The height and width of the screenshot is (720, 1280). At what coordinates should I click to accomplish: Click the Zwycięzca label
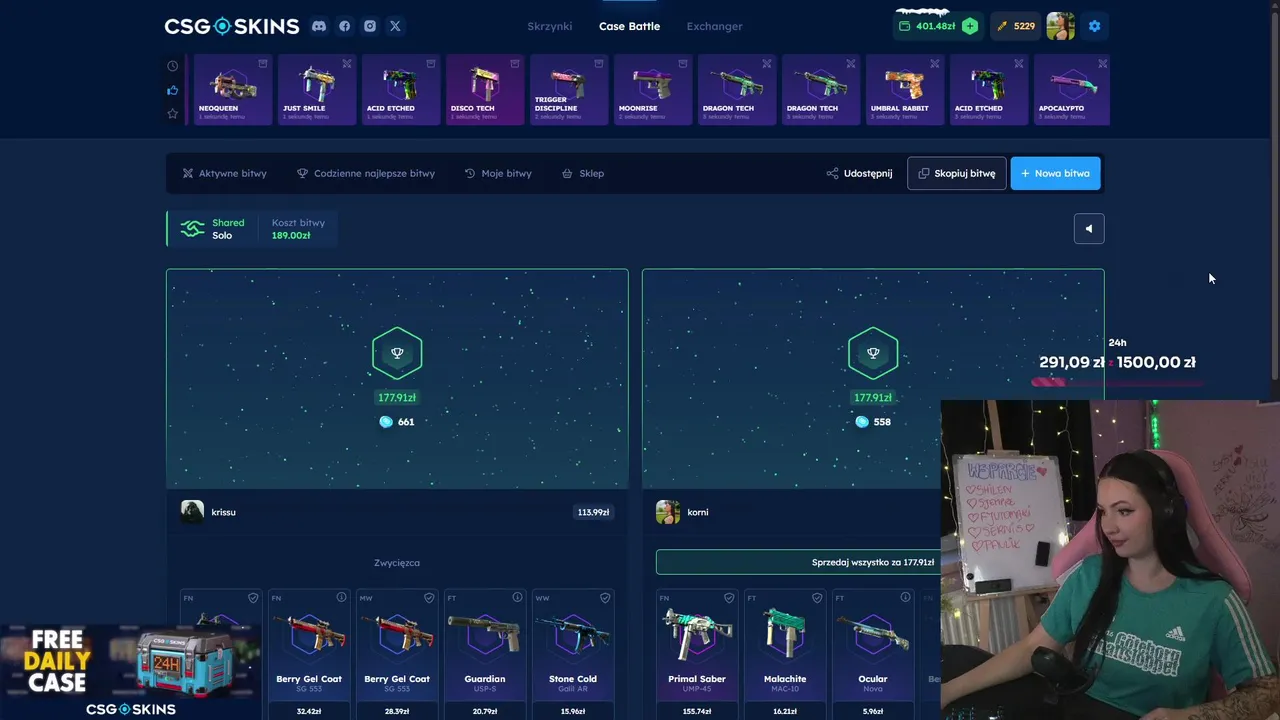pyautogui.click(x=397, y=563)
